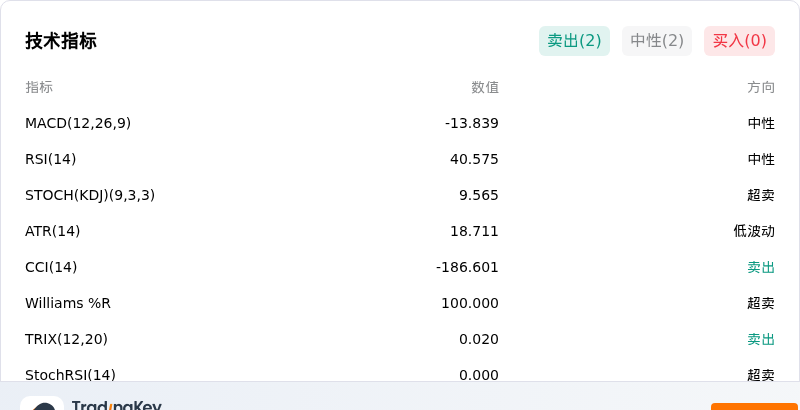Click the 卖出 direction label for CCI(14)

pyautogui.click(x=761, y=267)
